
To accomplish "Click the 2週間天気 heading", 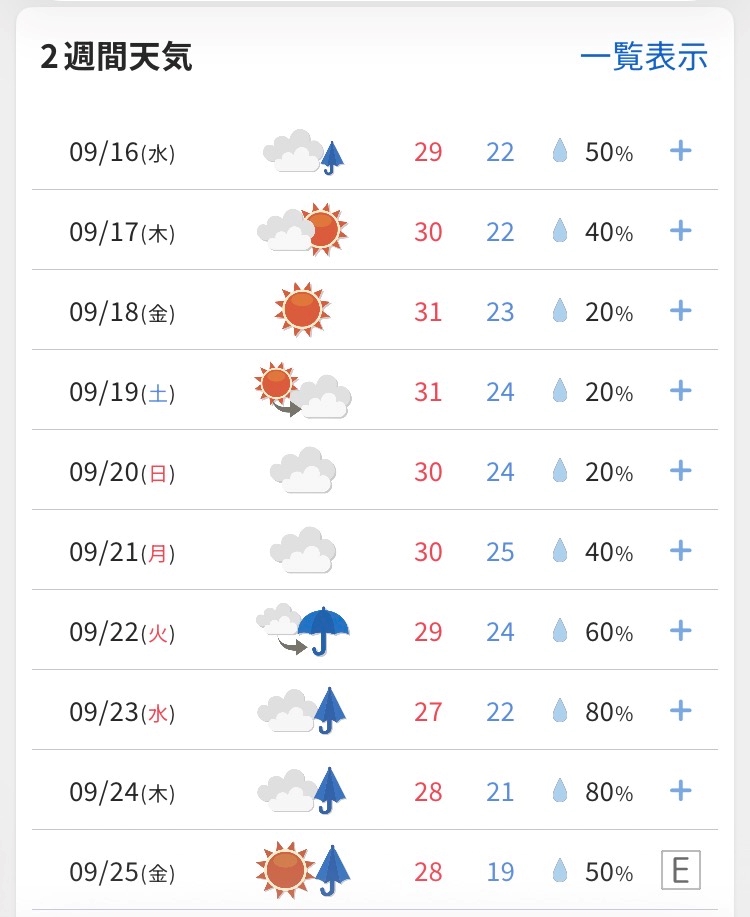I will click(x=116, y=57).
